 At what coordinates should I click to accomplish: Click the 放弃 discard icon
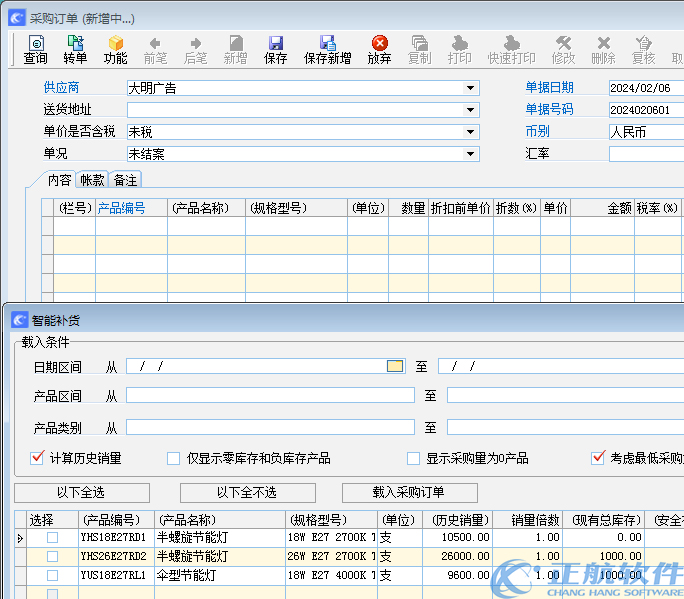pos(380,49)
